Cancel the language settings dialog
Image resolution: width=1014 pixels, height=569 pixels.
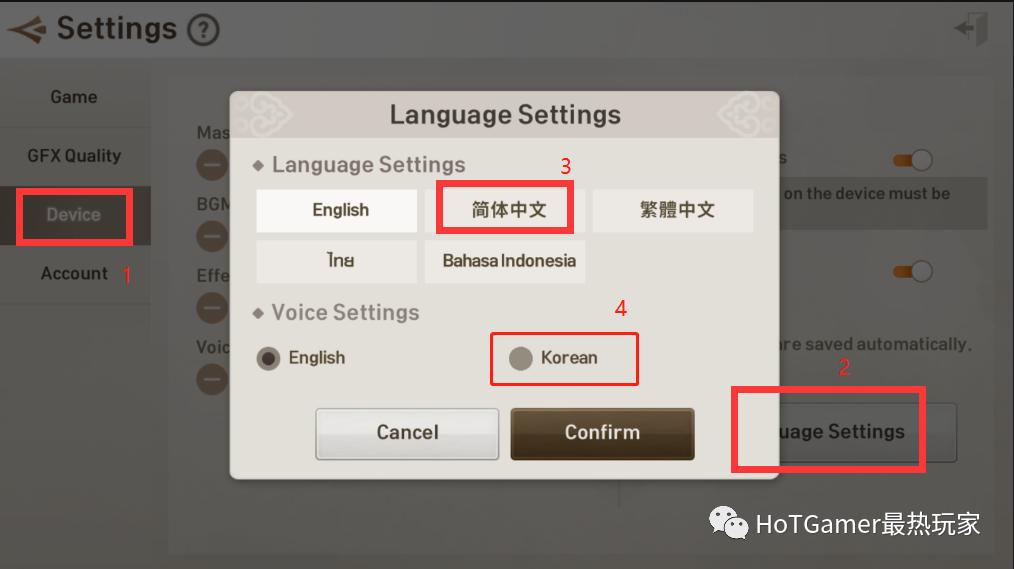[407, 433]
